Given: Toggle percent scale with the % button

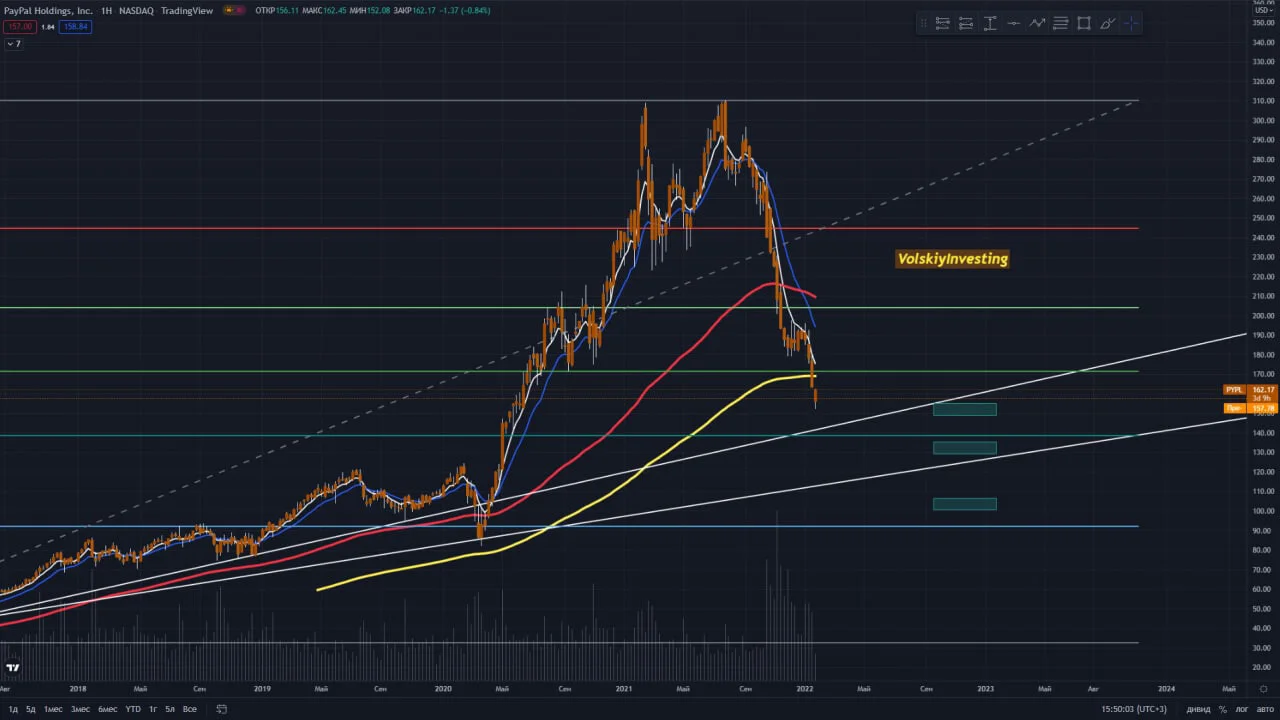Looking at the screenshot, I should click(1222, 709).
